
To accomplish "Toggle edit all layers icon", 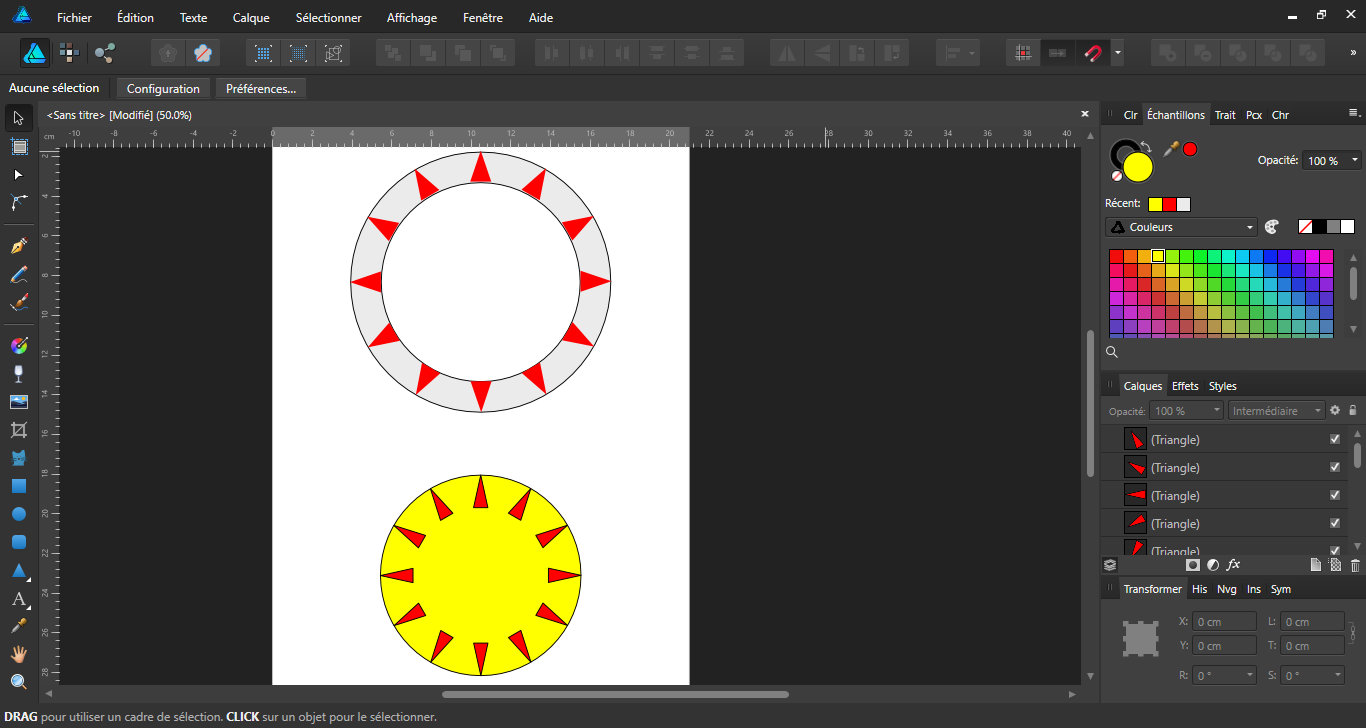I will pos(1109,565).
